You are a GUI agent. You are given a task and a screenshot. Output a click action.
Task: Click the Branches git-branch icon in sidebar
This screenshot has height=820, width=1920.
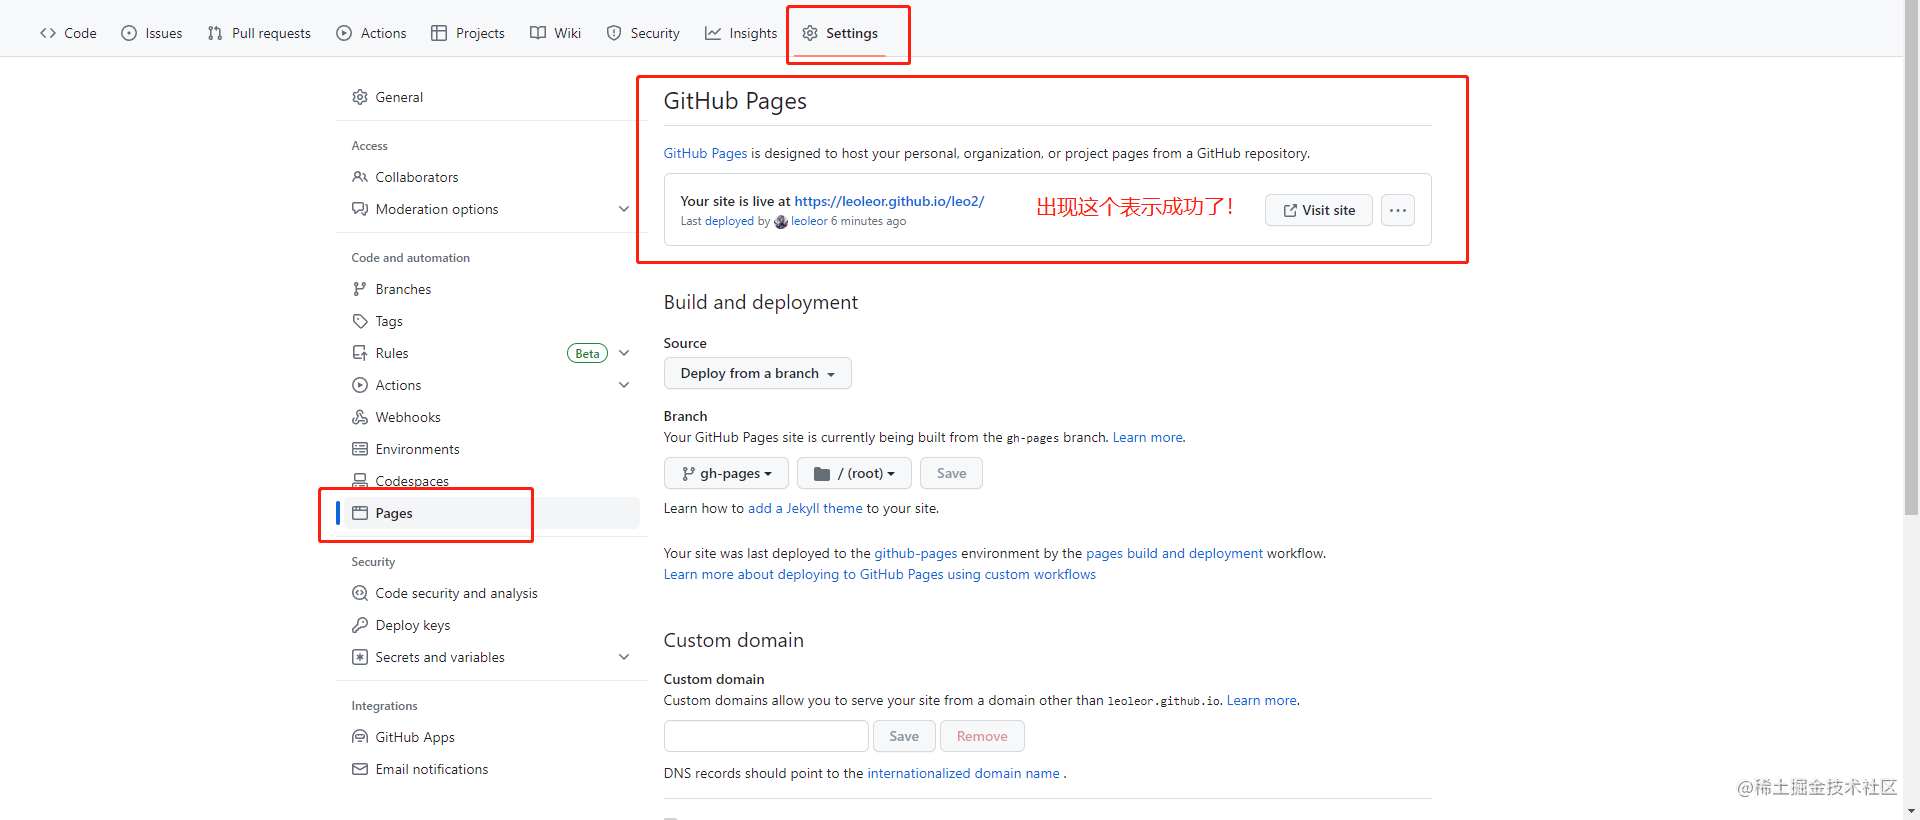click(x=360, y=289)
